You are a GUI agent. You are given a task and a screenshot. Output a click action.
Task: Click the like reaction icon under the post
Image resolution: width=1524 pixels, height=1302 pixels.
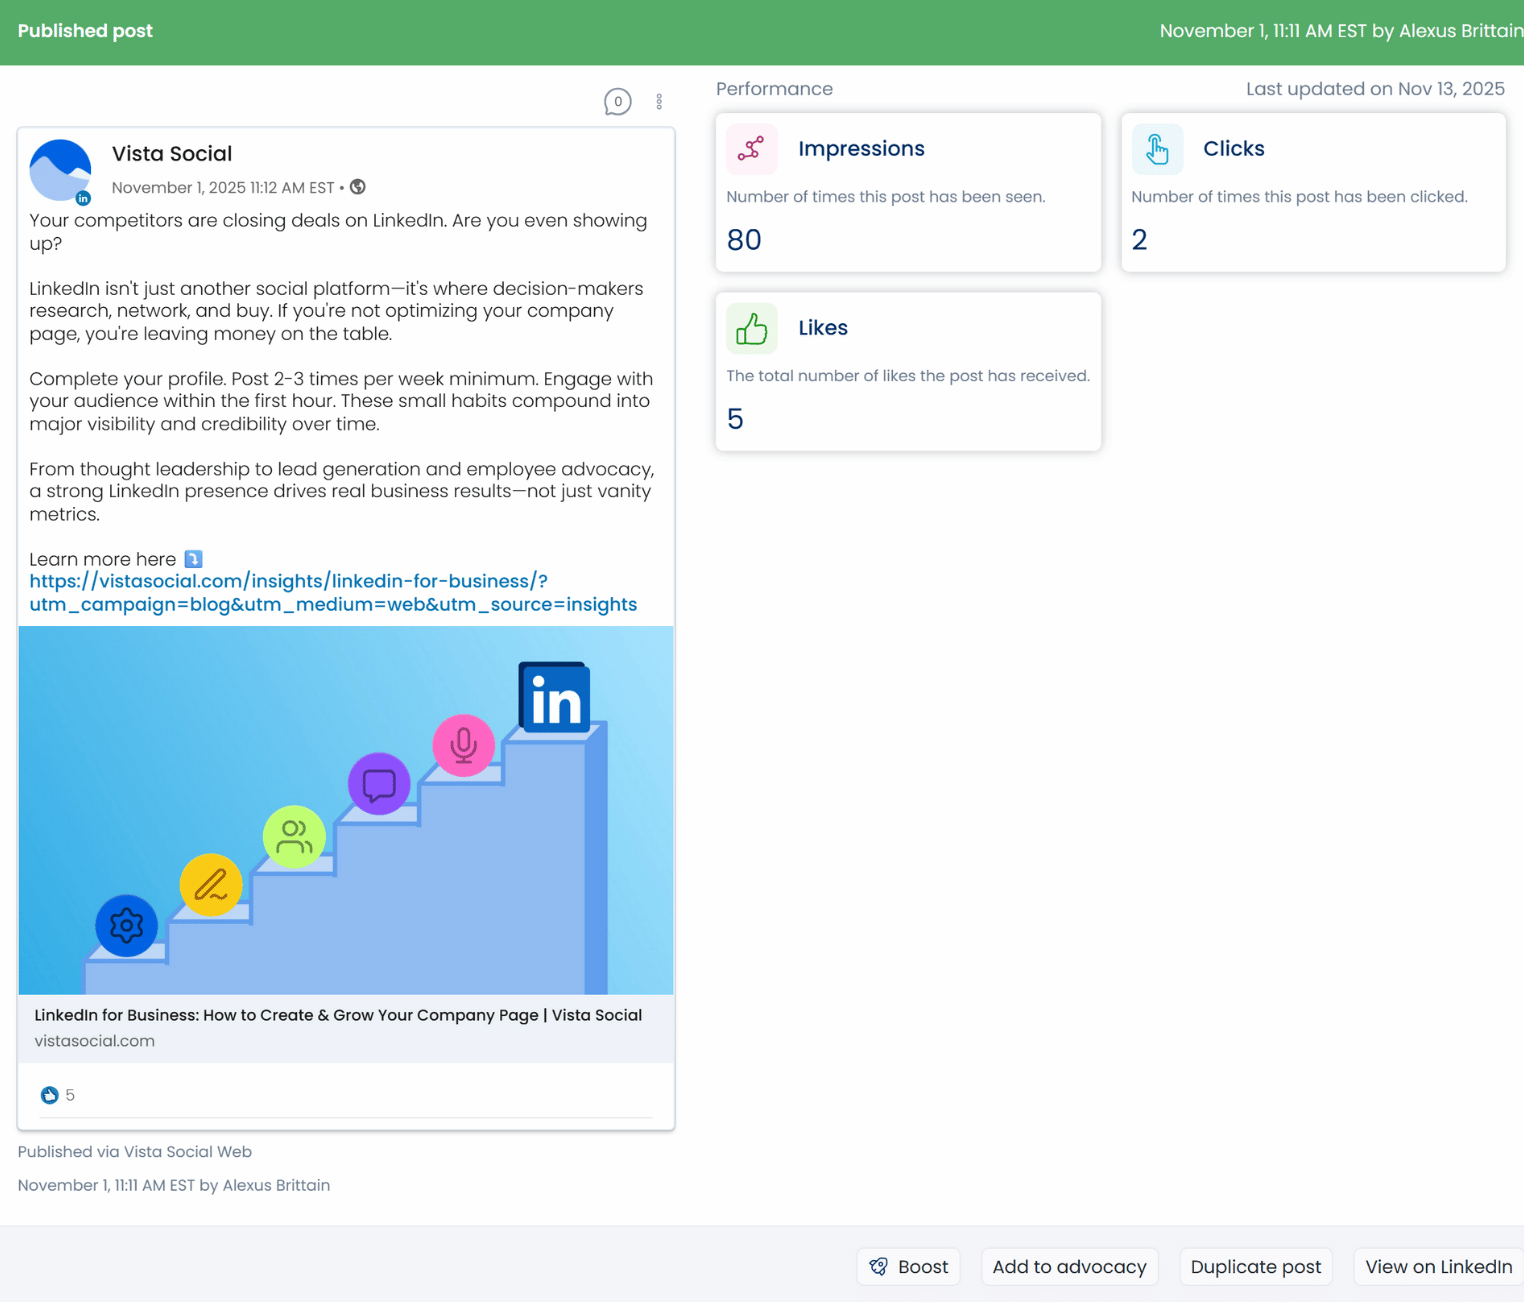[x=49, y=1095]
